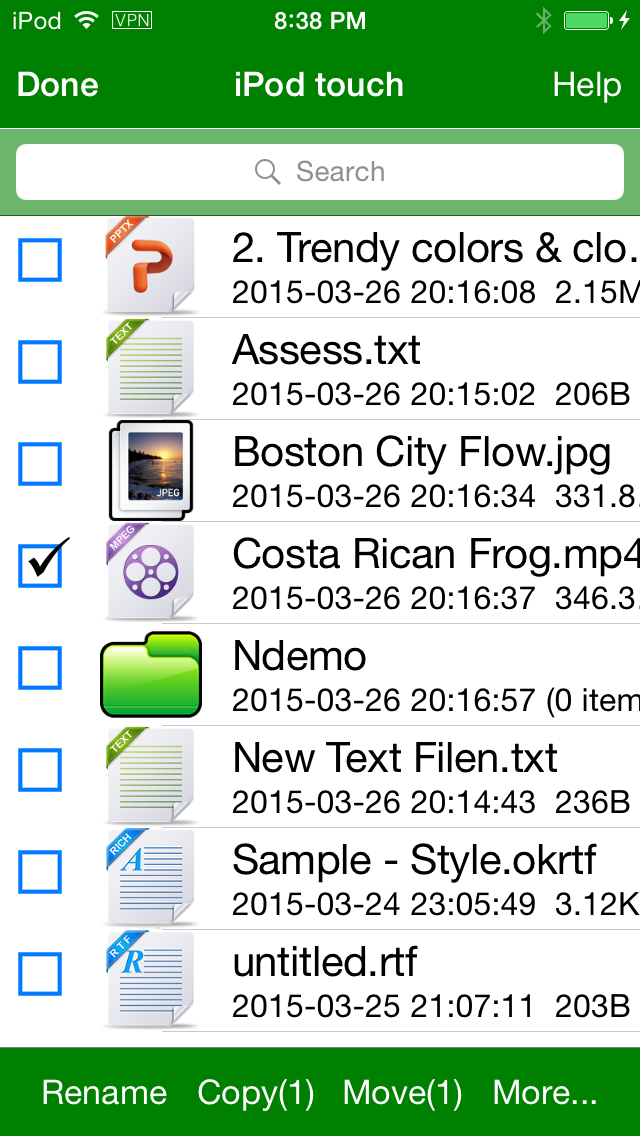Uncheck the Costa Rican Frog.mp4 checkbox
The image size is (640, 1136).
40,566
